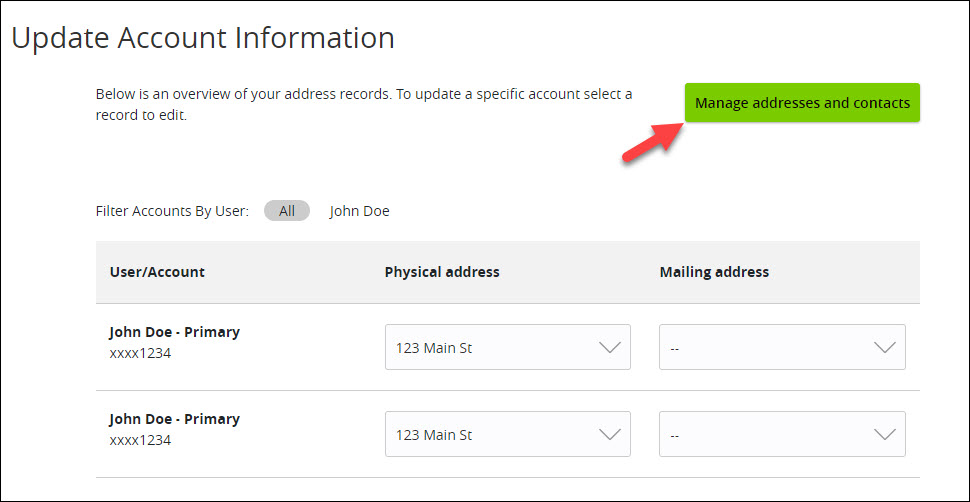Click the User/Account column header
Image resolution: width=970 pixels, height=502 pixels.
[157, 272]
